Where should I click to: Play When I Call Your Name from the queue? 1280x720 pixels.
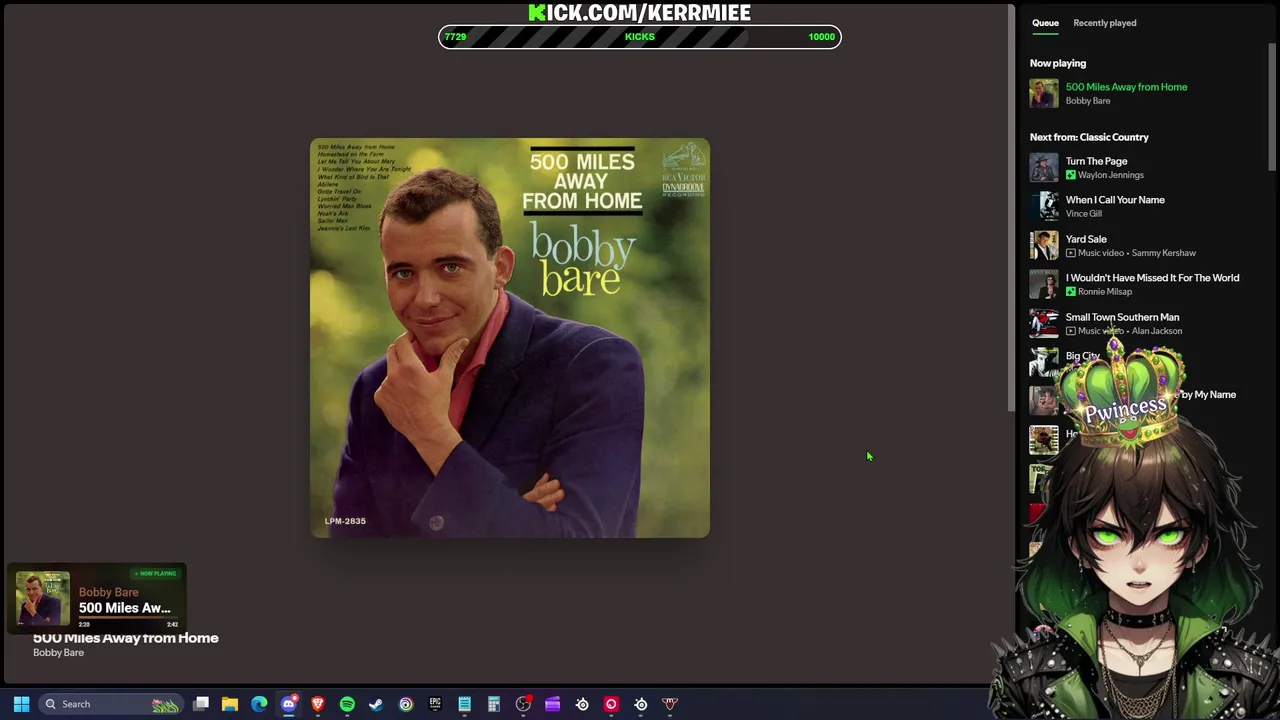pos(1115,200)
